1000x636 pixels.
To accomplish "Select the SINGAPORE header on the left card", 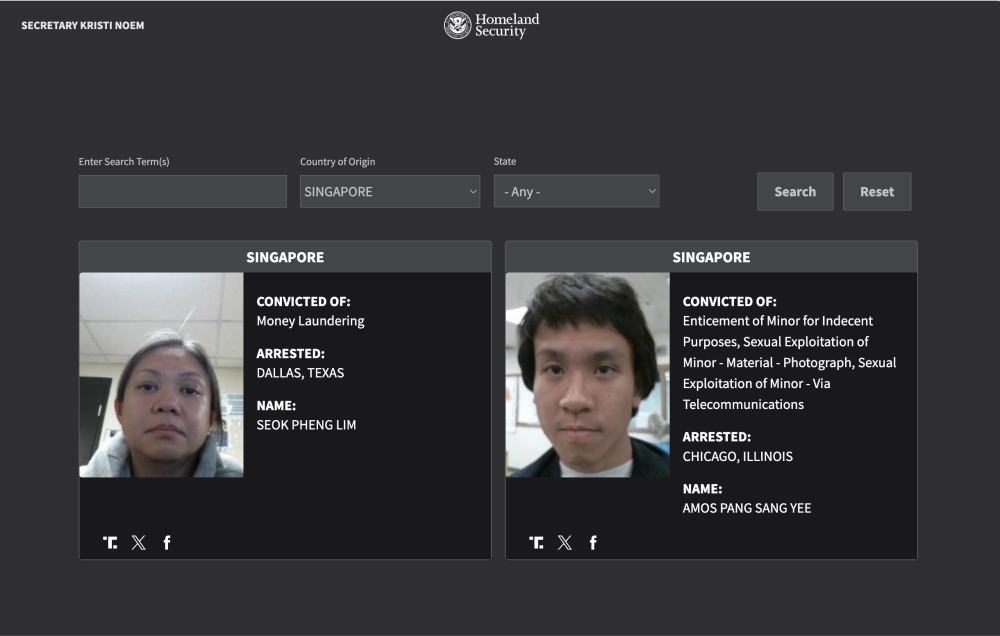I will point(287,257).
